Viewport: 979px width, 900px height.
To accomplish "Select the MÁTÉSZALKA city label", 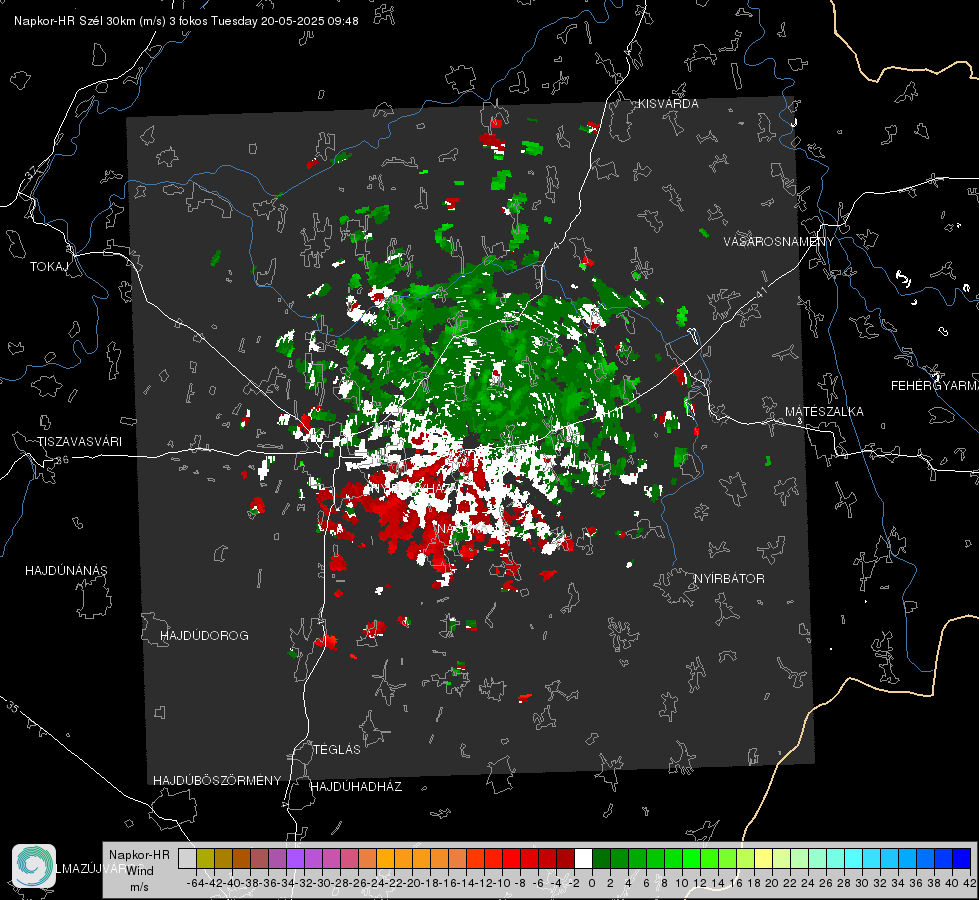I will (x=824, y=412).
